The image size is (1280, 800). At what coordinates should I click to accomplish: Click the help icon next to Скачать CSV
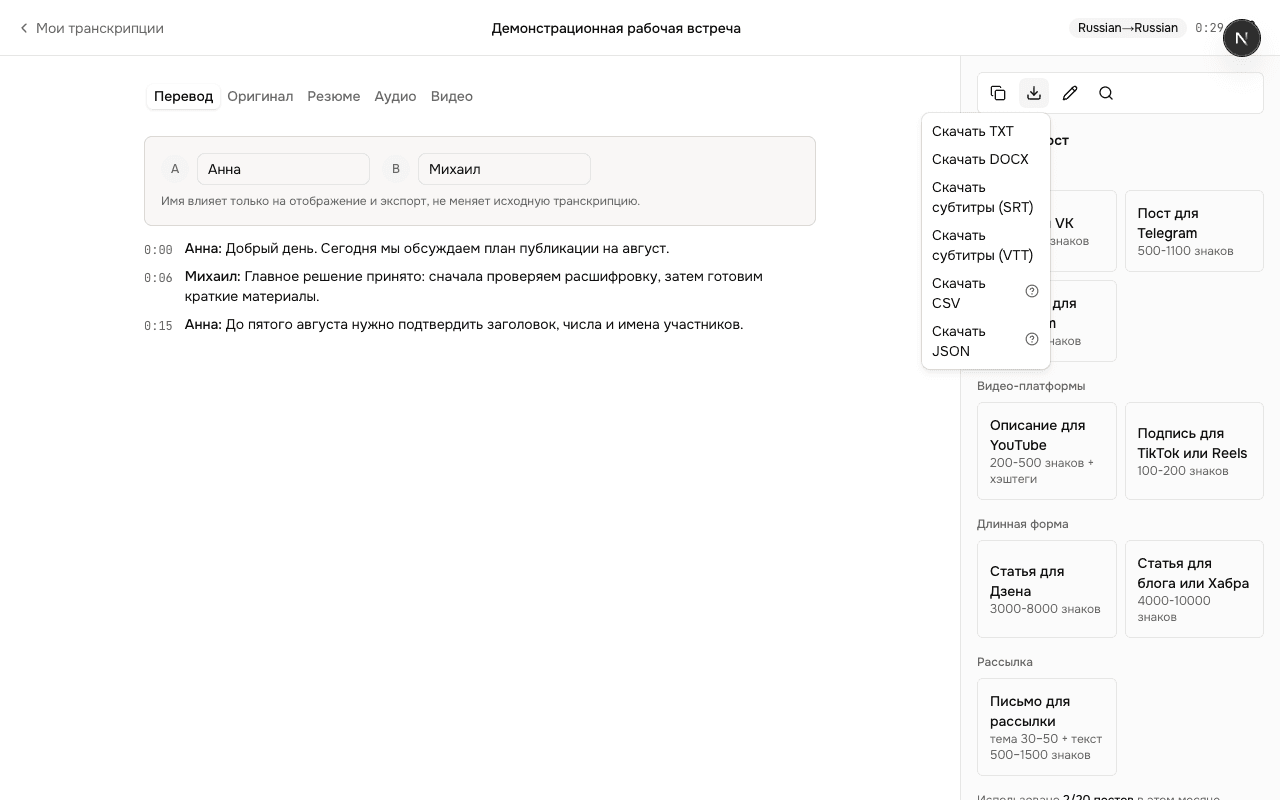tap(1032, 291)
